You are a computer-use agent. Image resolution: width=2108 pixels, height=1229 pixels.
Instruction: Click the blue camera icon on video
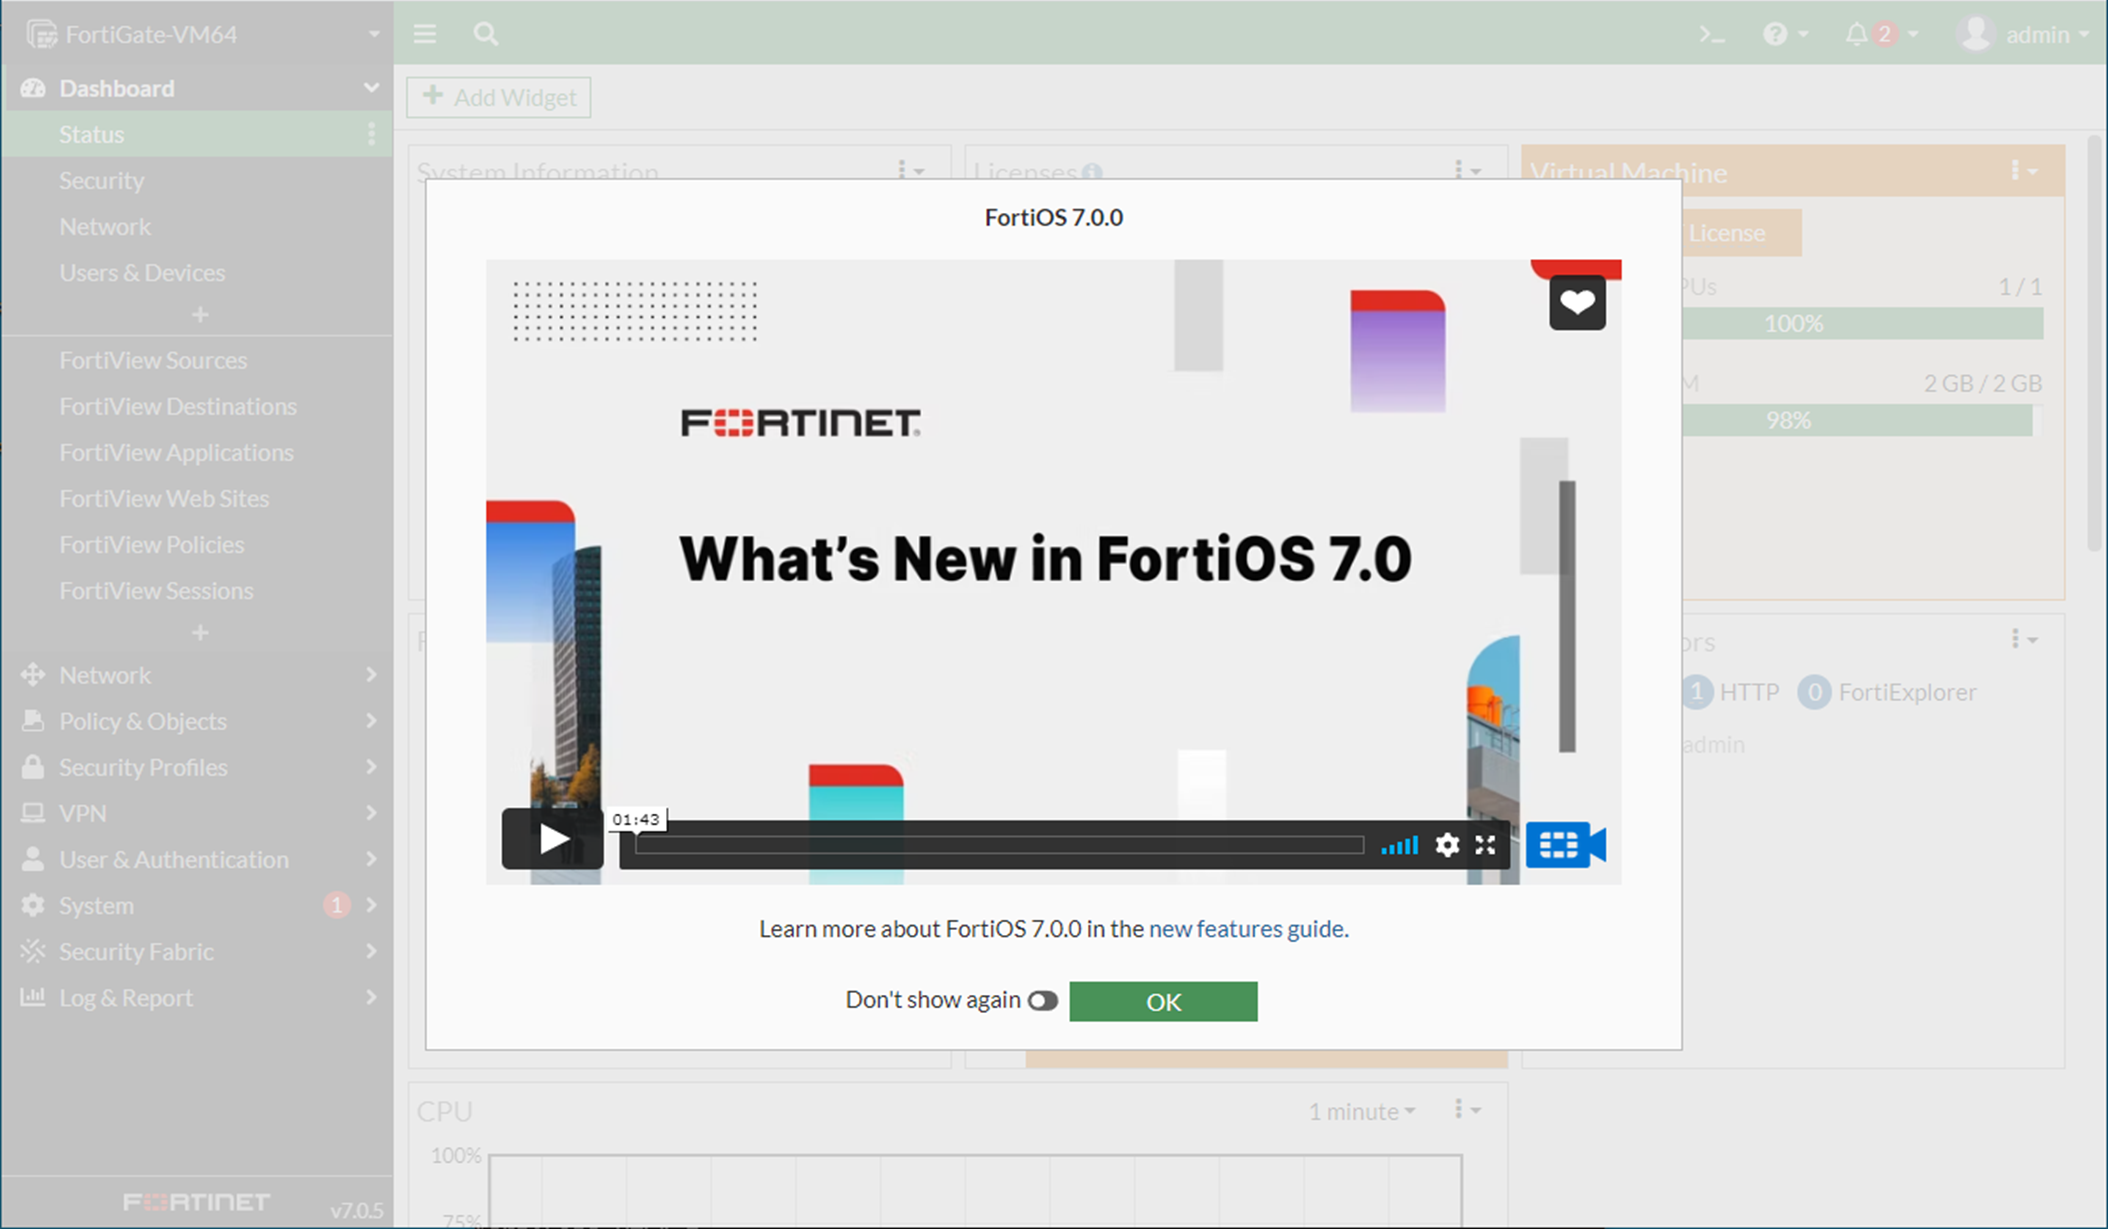(x=1565, y=846)
